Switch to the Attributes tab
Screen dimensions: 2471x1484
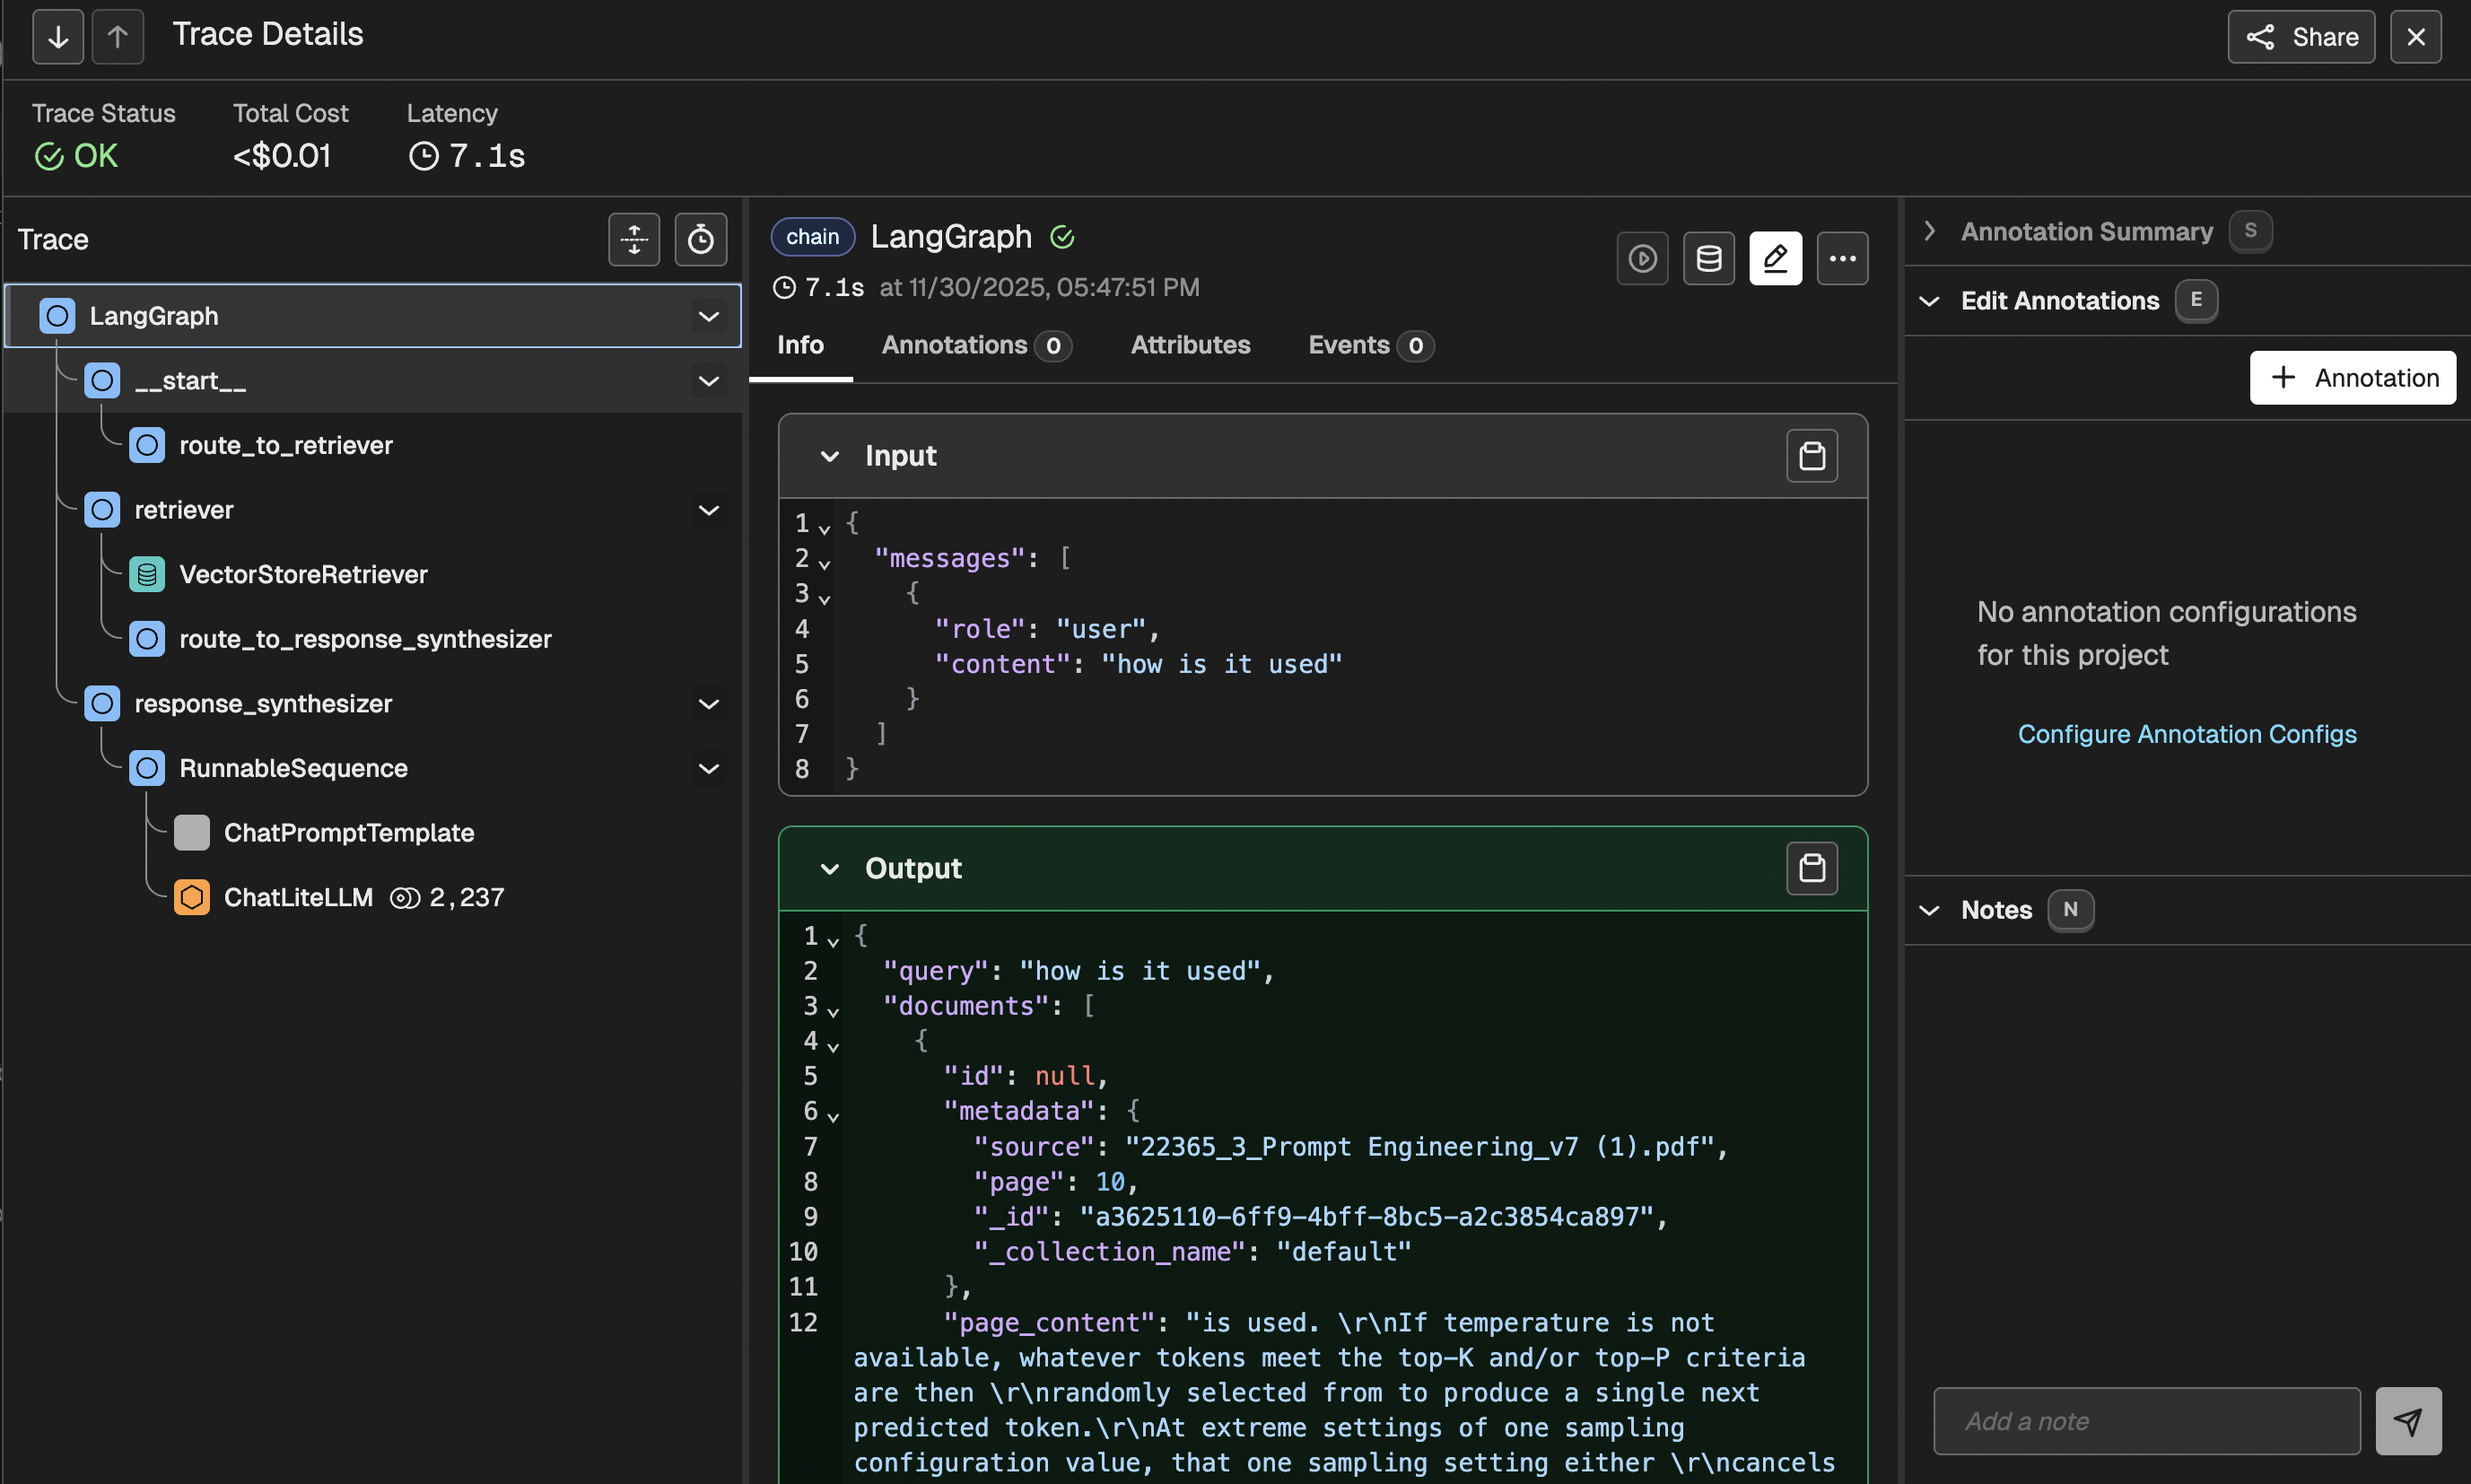[1190, 345]
